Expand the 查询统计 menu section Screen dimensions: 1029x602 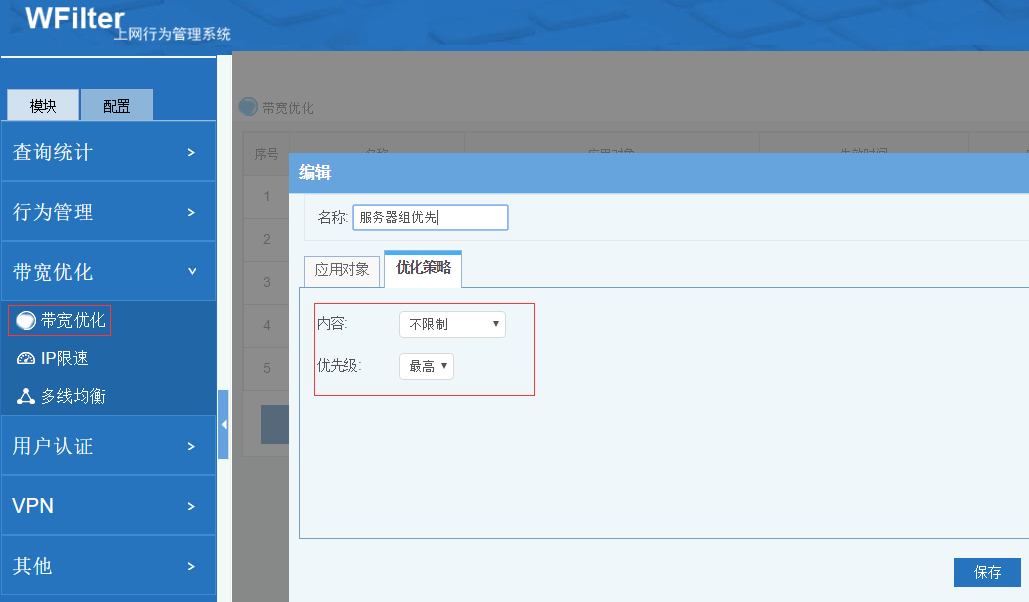pyautogui.click(x=108, y=152)
